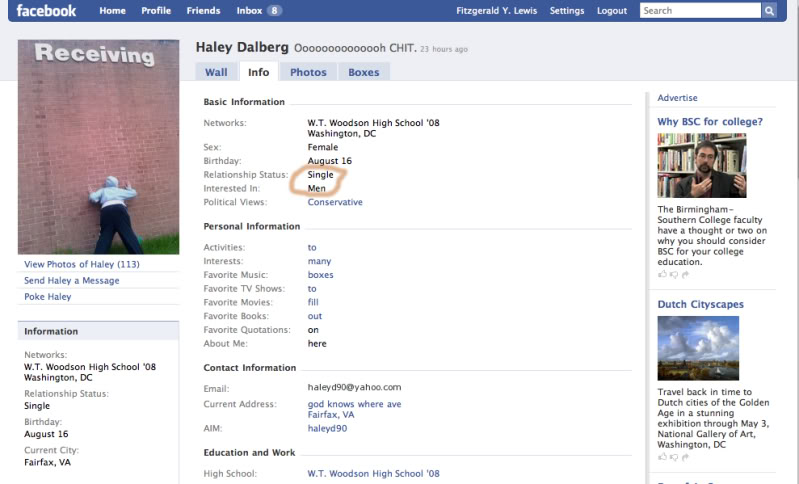Click the Dutch Cityscapes painting image
This screenshot has height=484, width=799.
[x=698, y=348]
